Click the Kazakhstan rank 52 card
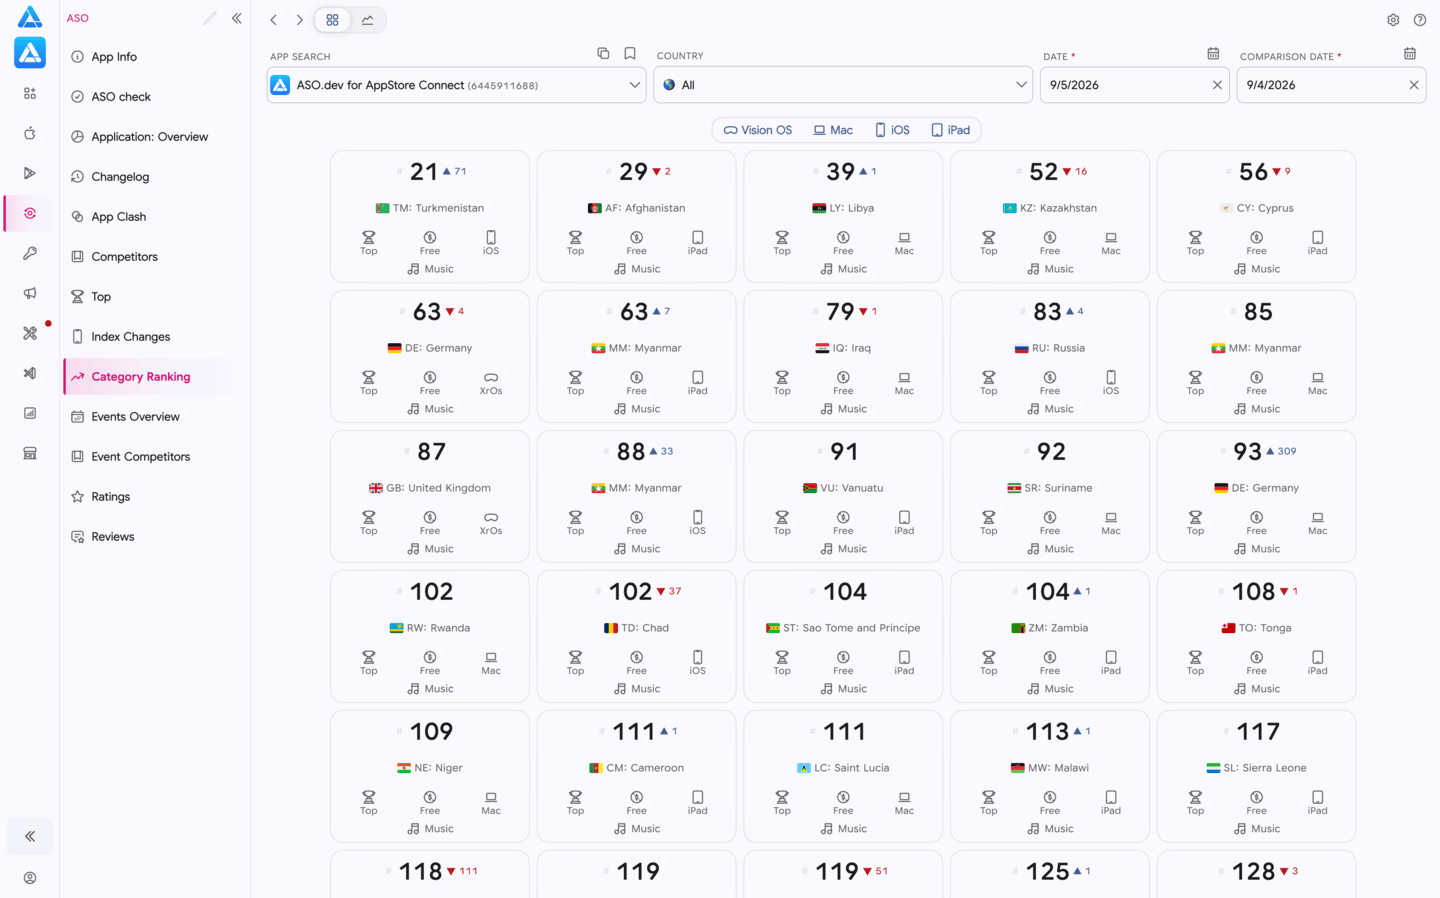This screenshot has height=898, width=1440. (1050, 217)
